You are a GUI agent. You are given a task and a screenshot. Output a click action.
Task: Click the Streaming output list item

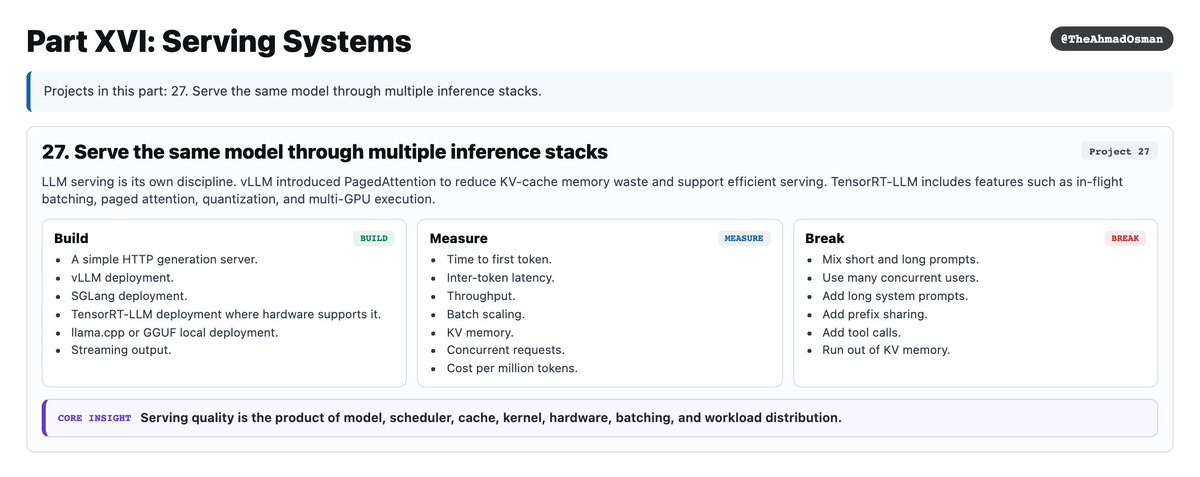coord(121,350)
